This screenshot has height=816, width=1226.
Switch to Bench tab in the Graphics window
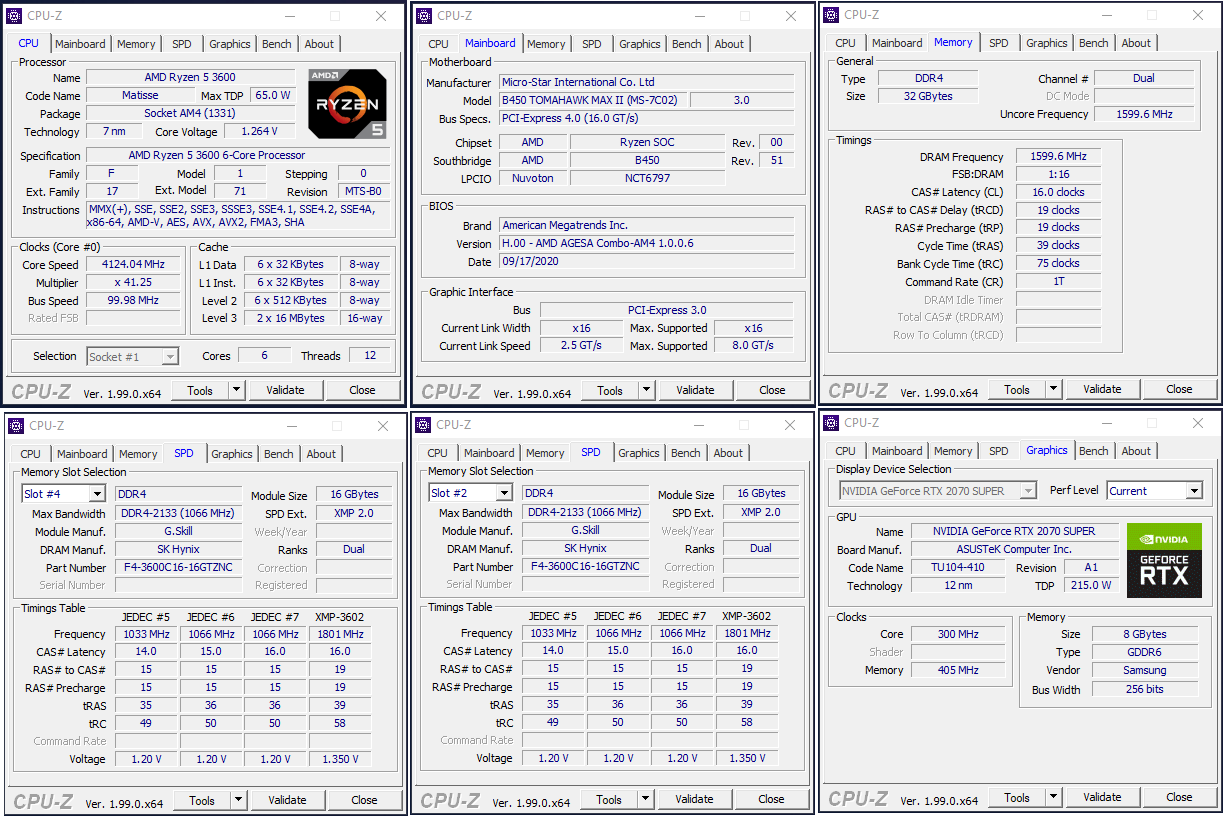[x=1094, y=451]
